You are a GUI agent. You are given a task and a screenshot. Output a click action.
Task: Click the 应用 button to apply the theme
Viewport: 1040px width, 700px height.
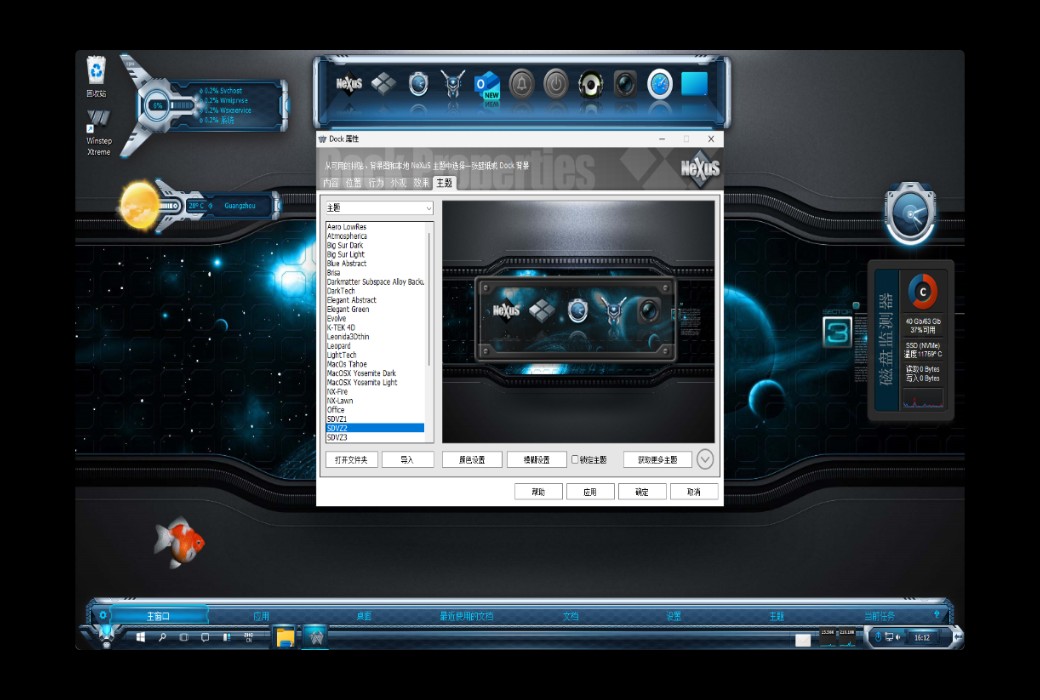591,491
